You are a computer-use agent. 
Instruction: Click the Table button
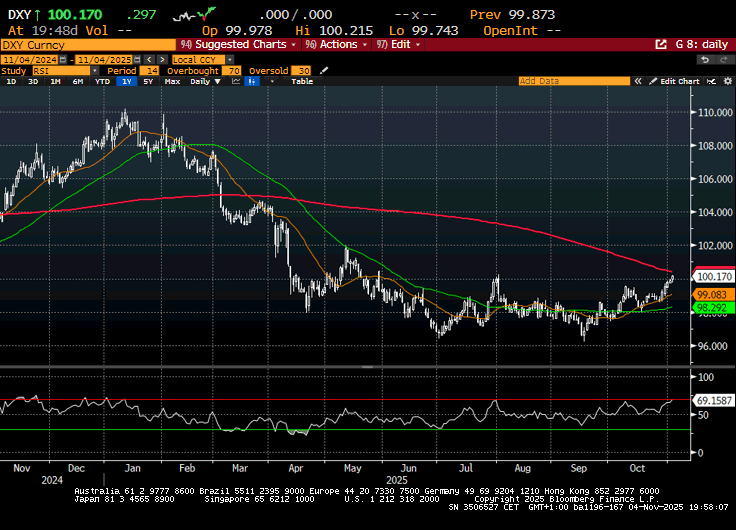[x=301, y=81]
